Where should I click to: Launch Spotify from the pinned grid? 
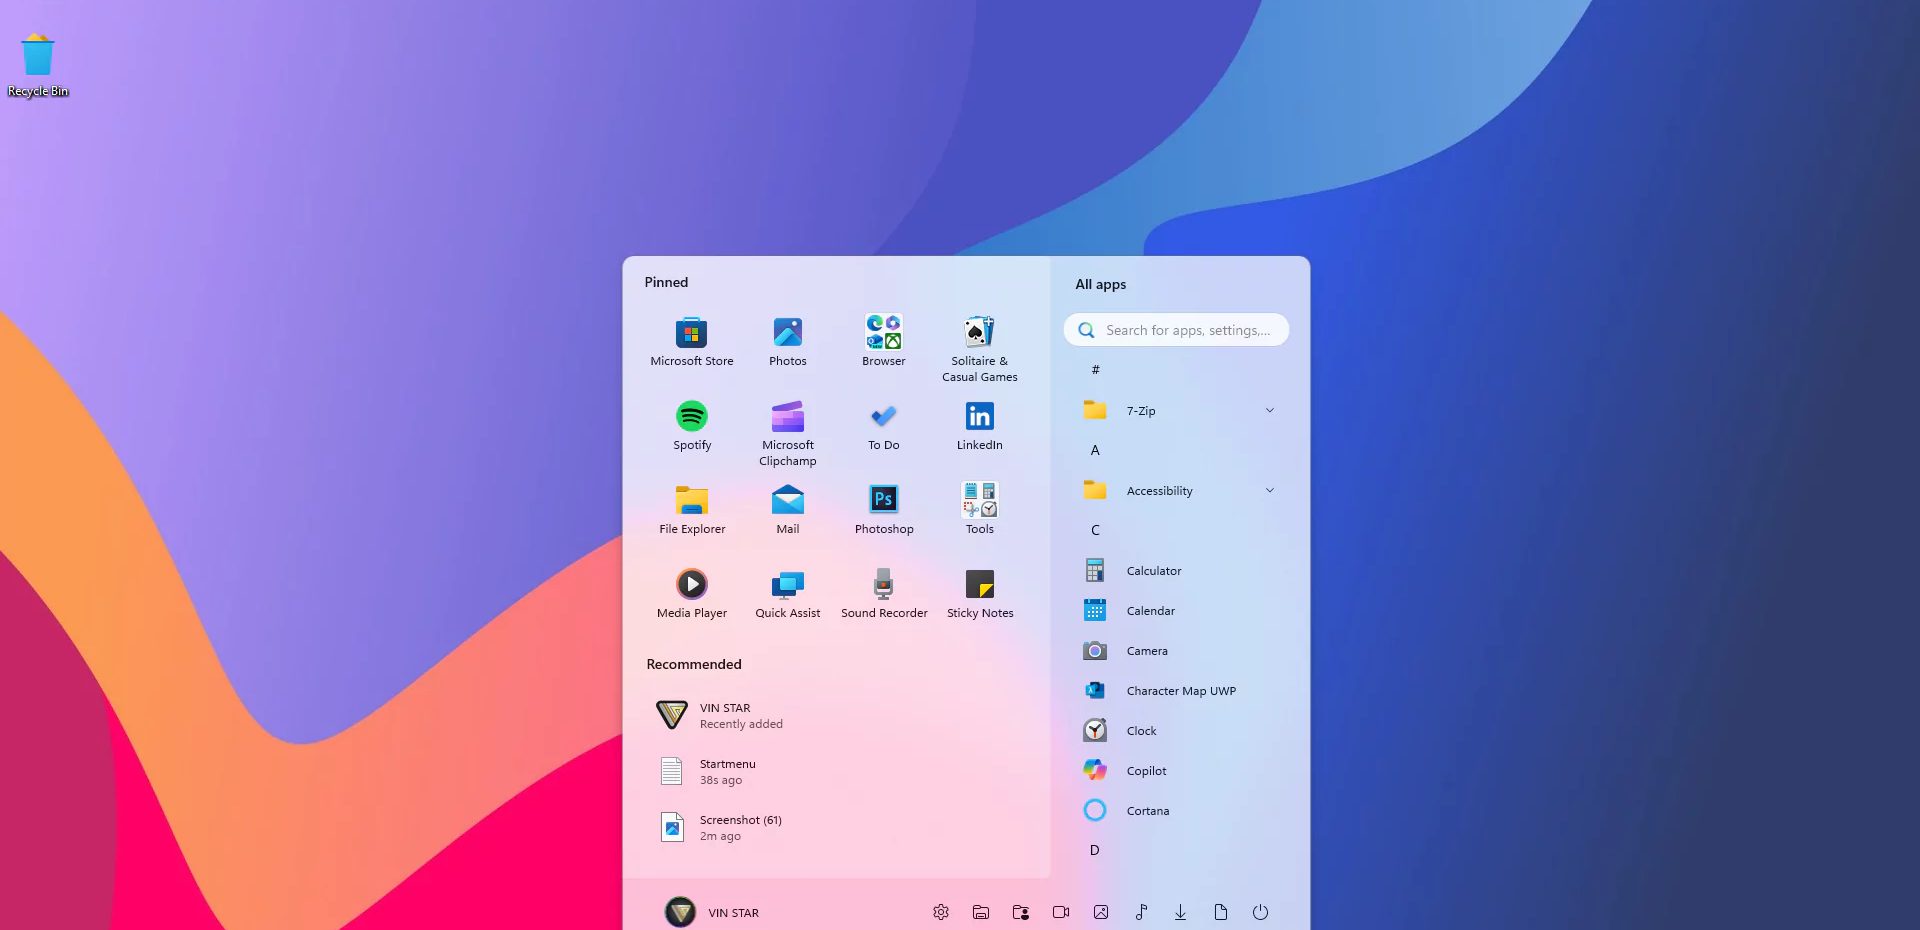tap(691, 426)
